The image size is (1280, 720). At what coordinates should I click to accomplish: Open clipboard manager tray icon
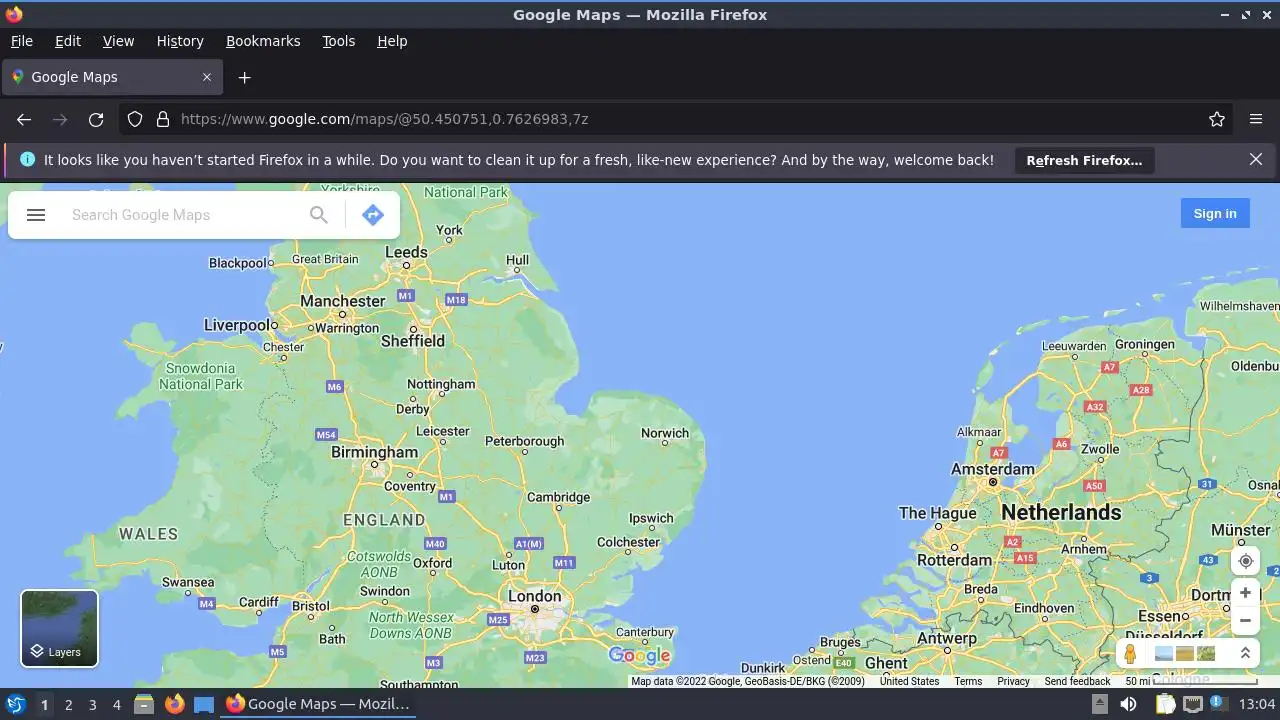[x=1165, y=704]
